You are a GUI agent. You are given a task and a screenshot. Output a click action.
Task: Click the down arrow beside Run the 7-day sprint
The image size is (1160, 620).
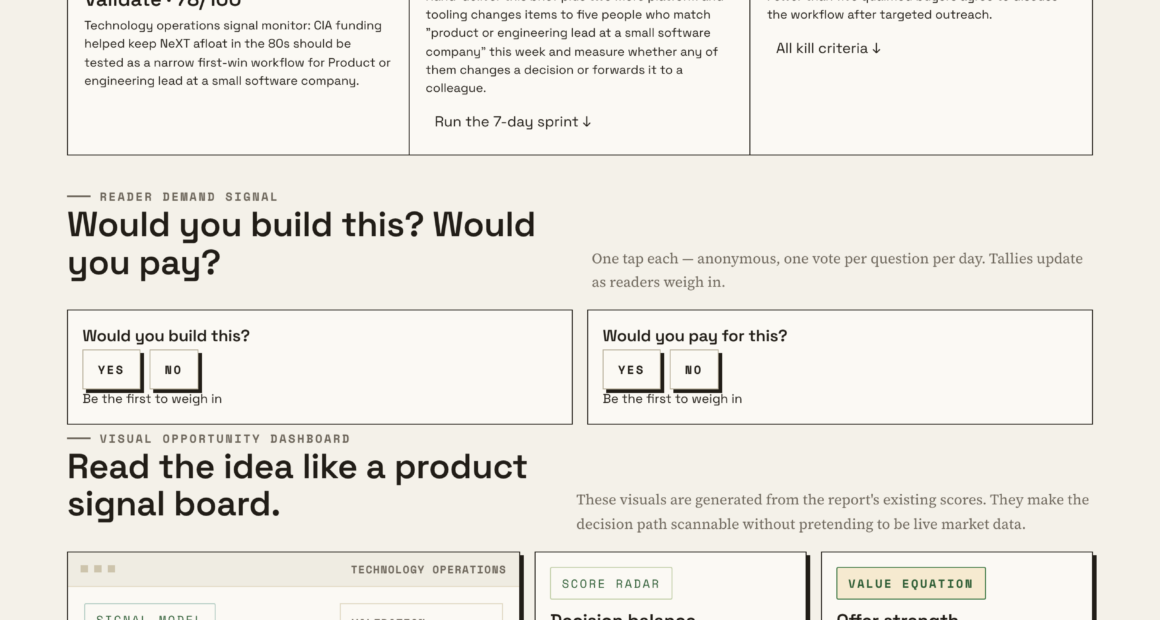pyautogui.click(x=587, y=122)
